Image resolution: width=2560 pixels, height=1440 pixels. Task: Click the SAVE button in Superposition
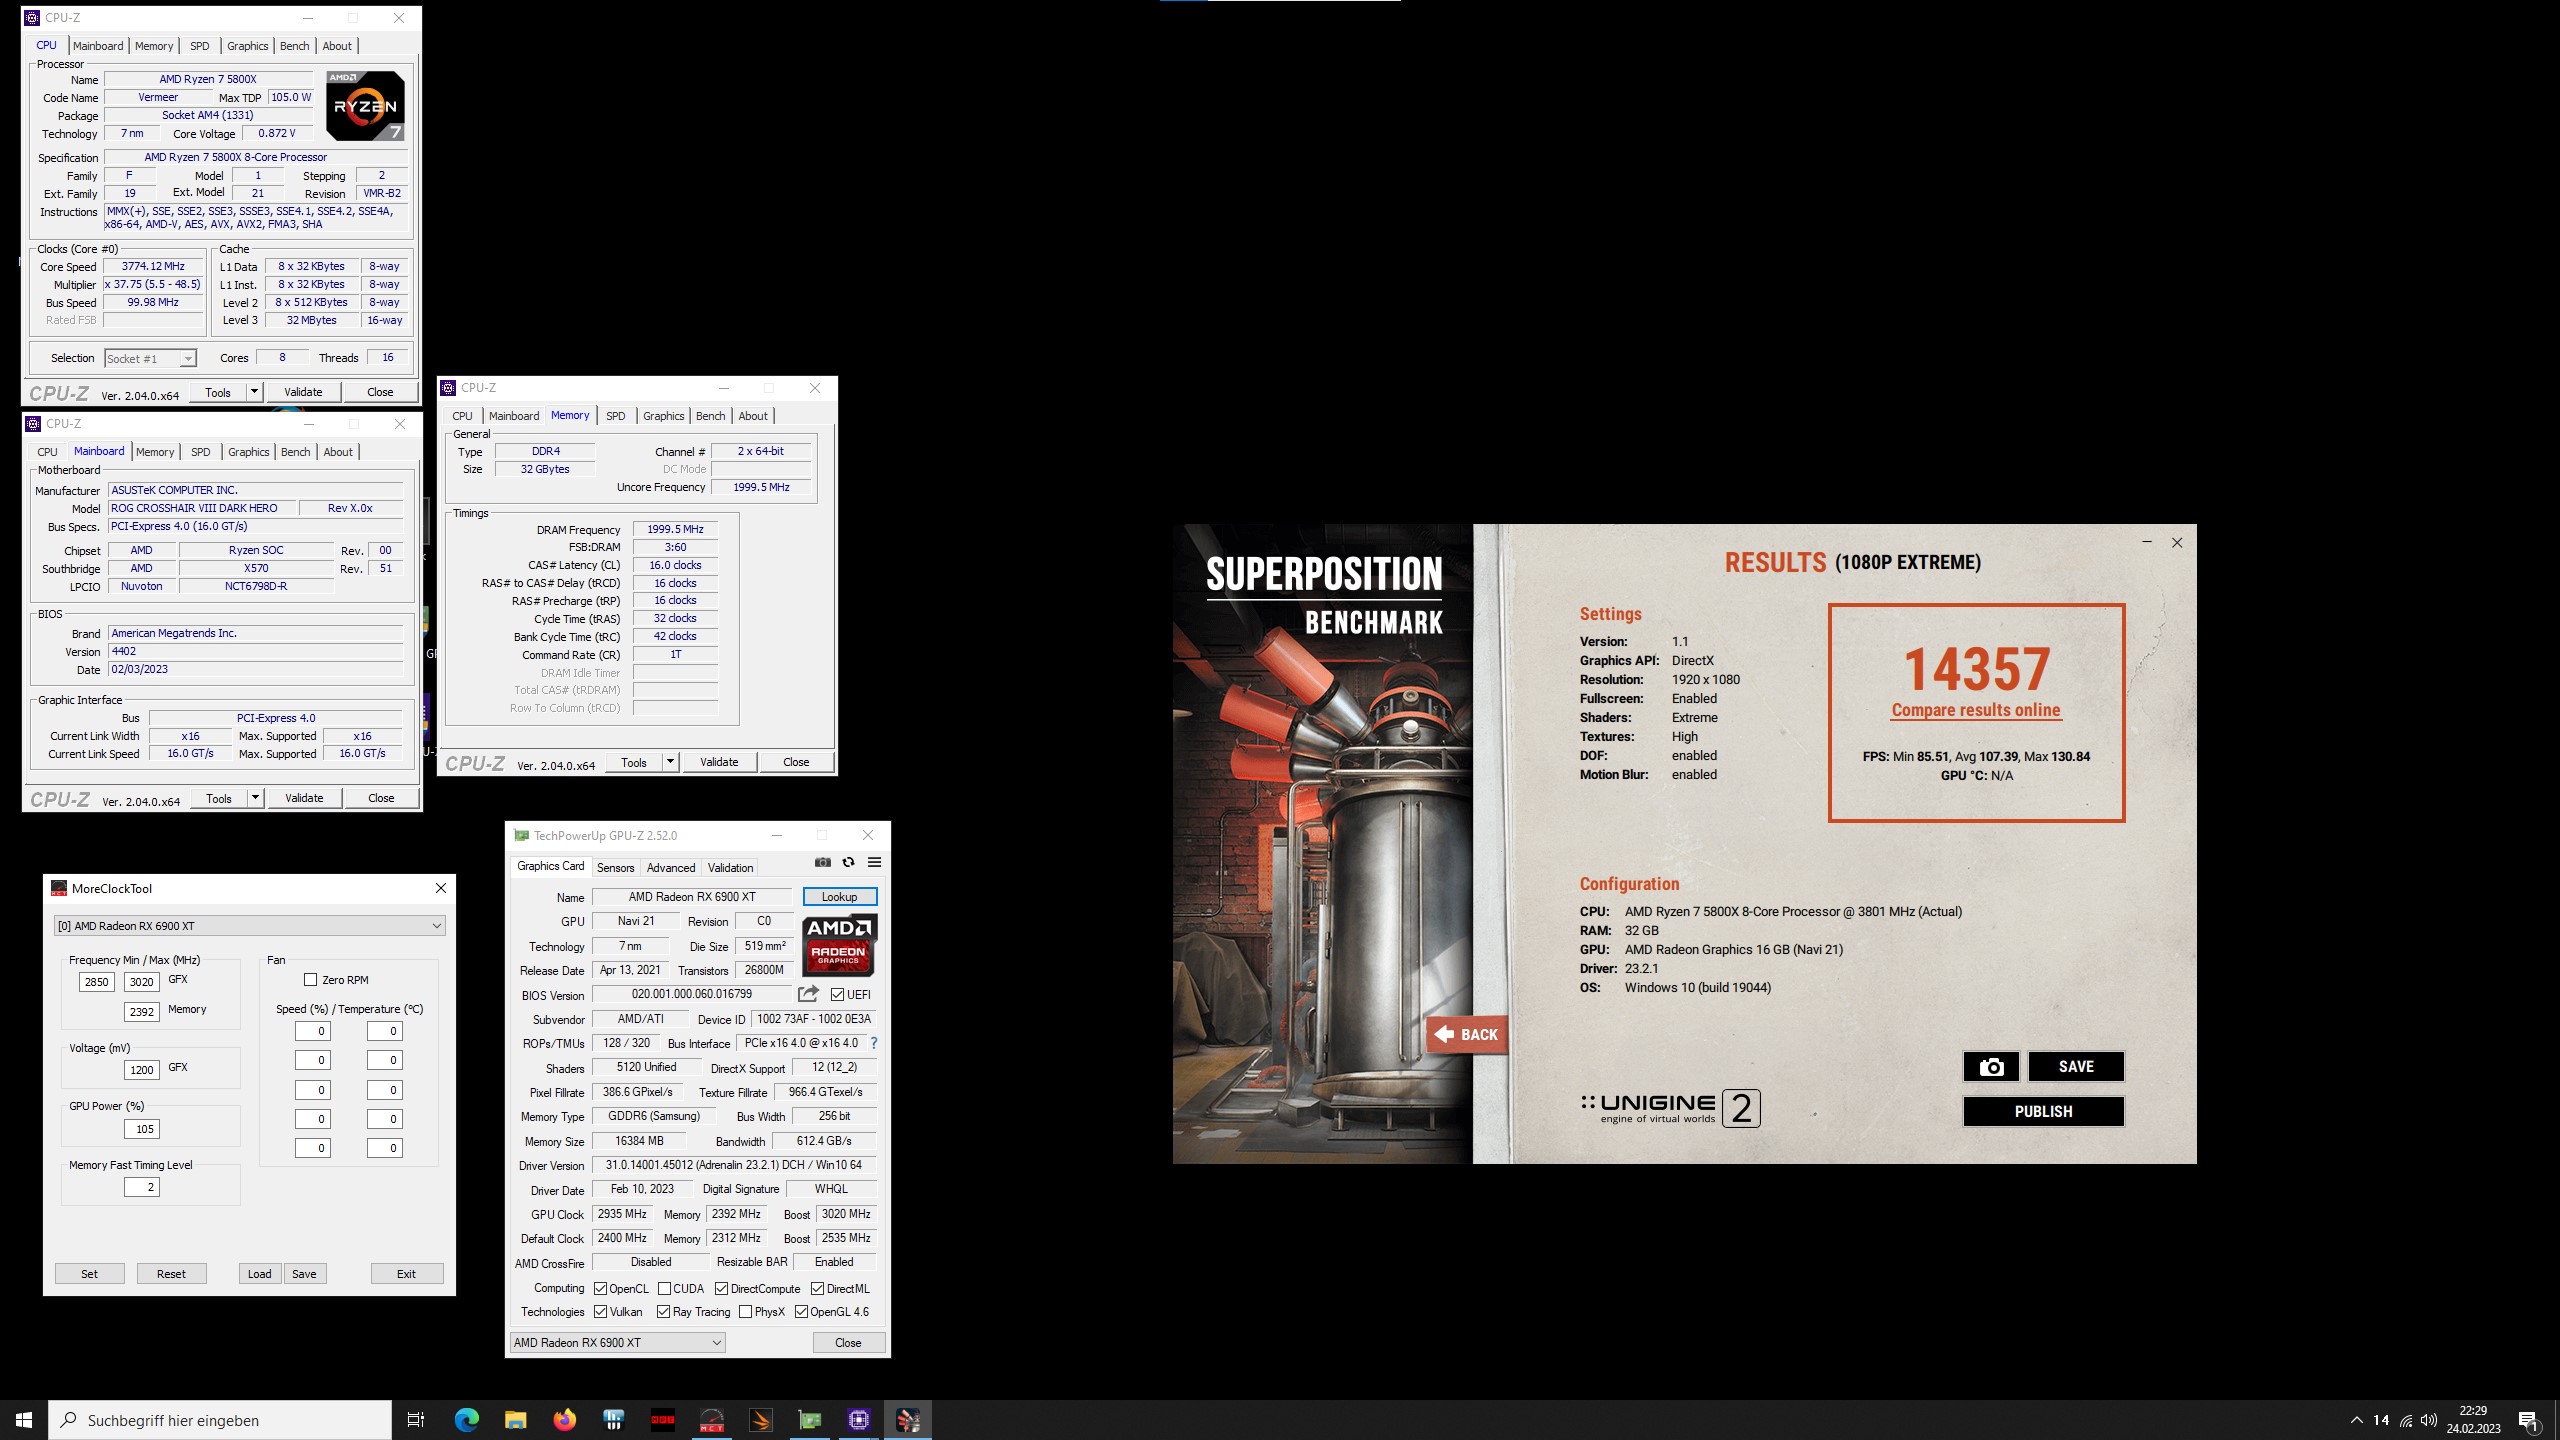coord(2076,1067)
